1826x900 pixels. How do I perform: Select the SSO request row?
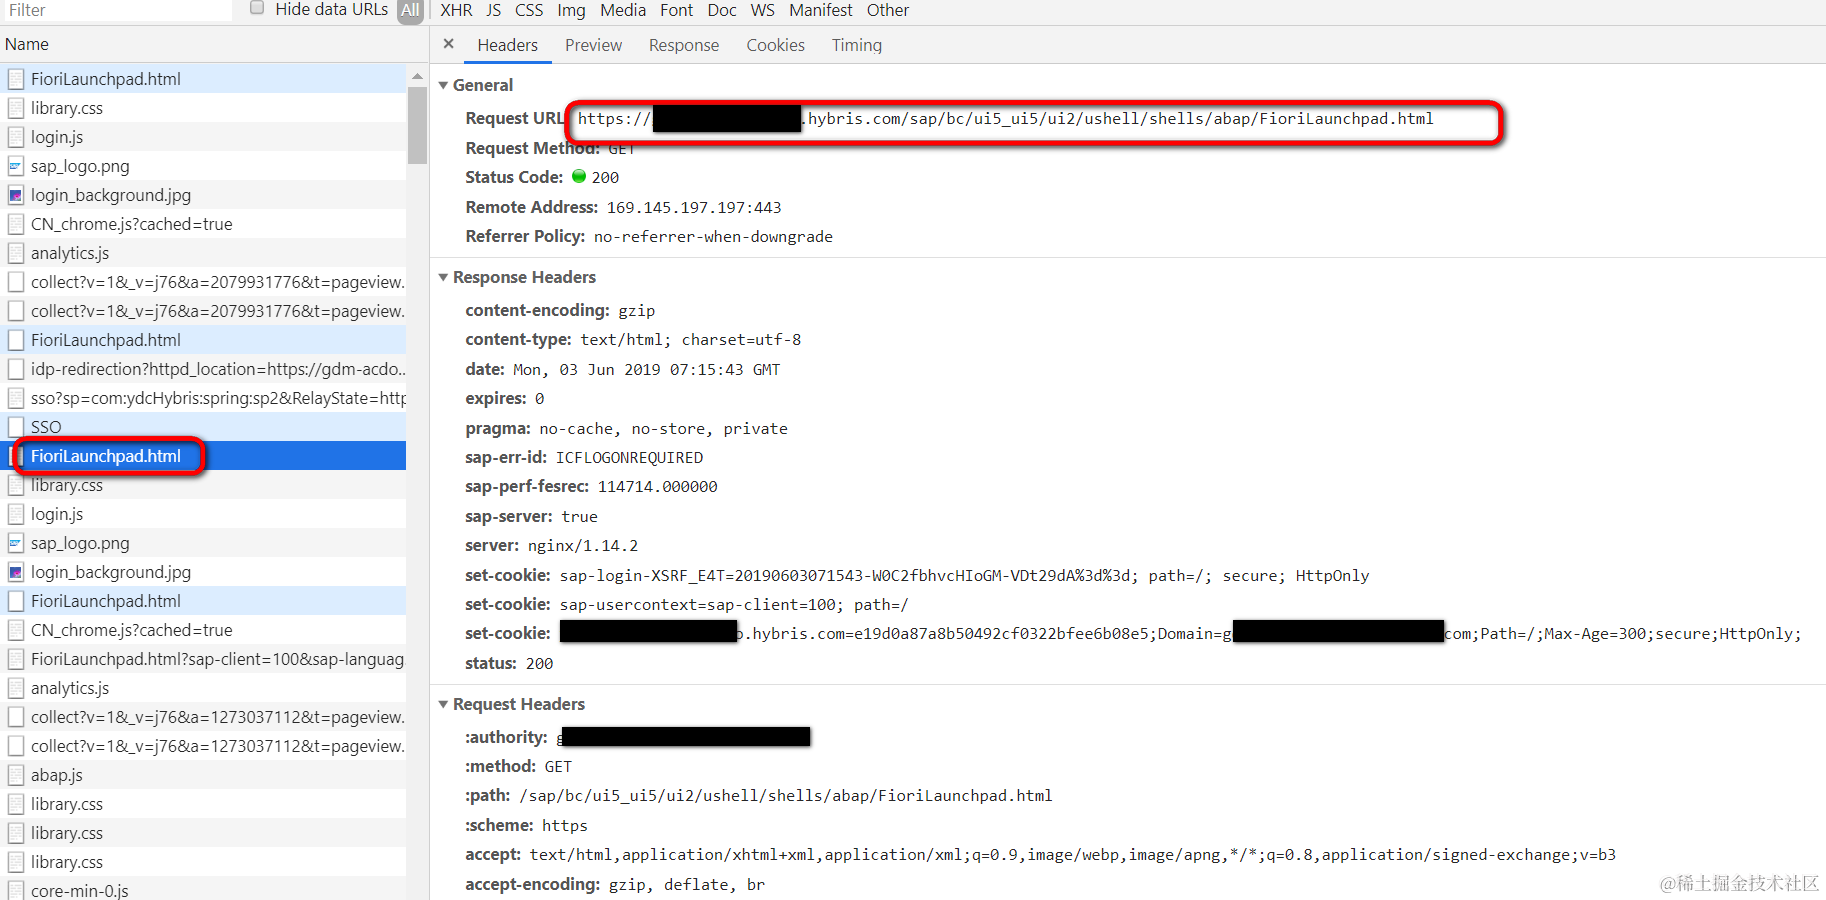(x=204, y=427)
